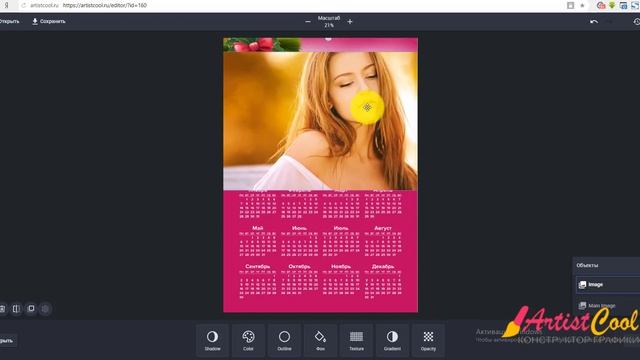Click the browser bookmark star icon
This screenshot has width=640, height=360.
tap(582, 5)
